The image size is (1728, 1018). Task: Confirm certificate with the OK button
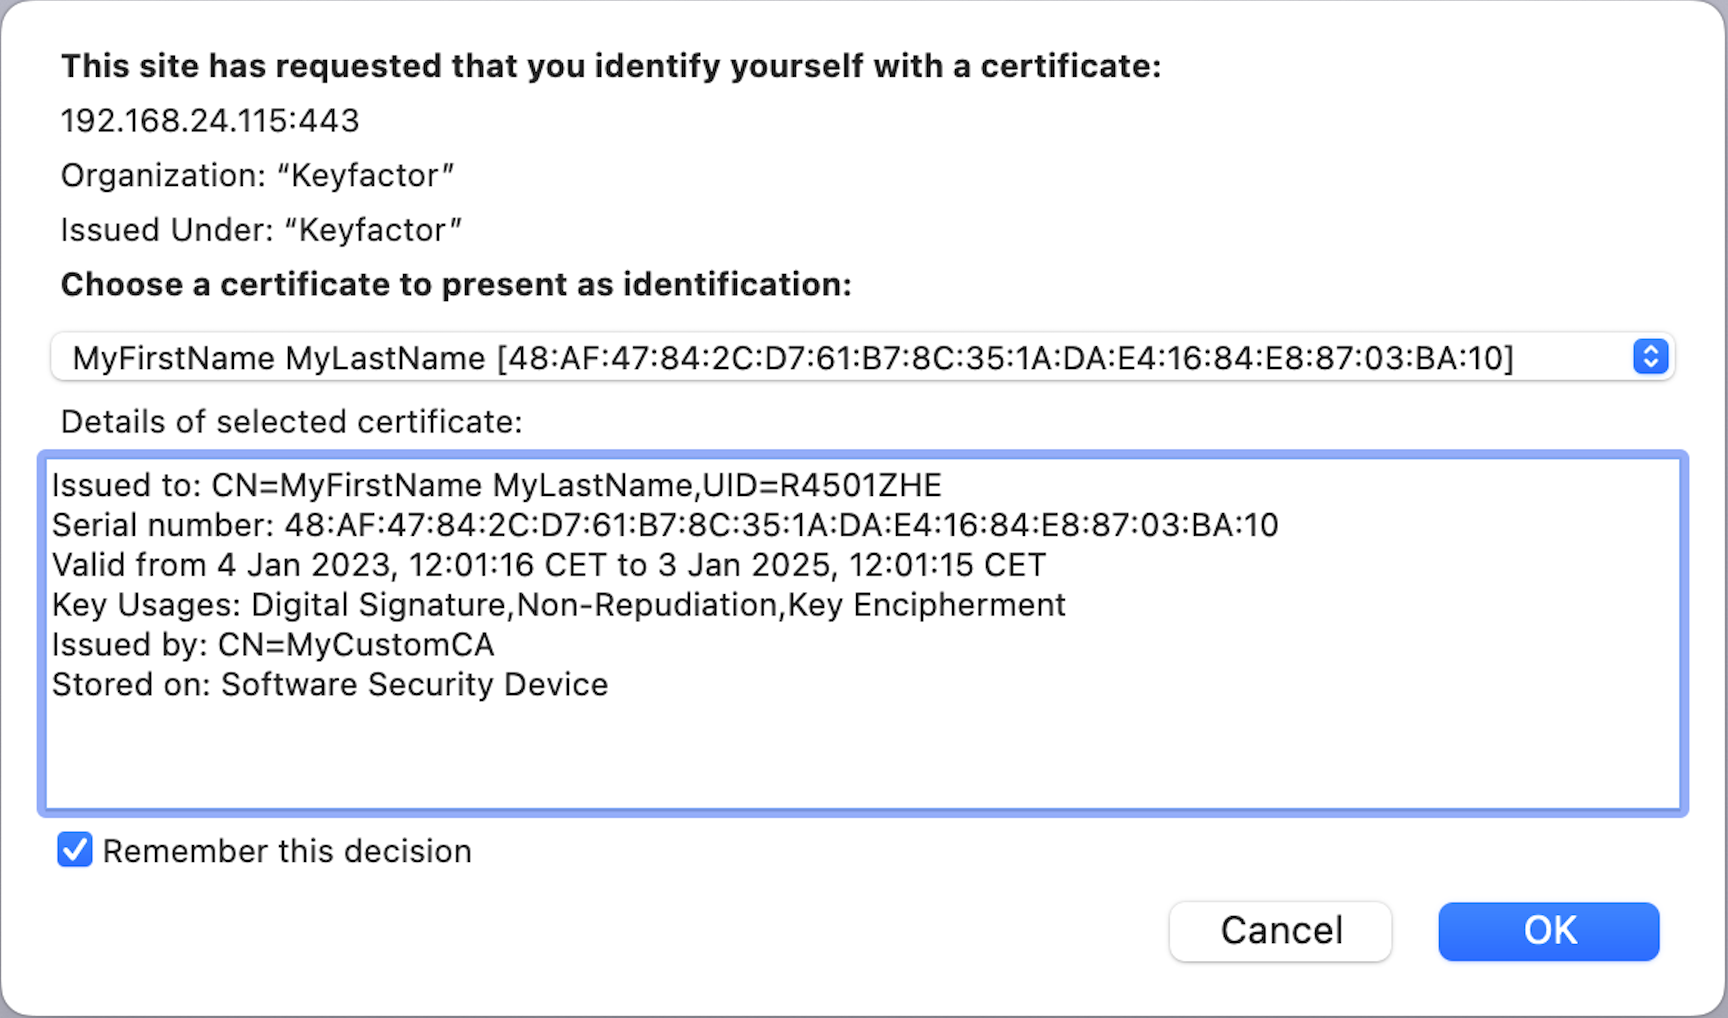[x=1548, y=931]
